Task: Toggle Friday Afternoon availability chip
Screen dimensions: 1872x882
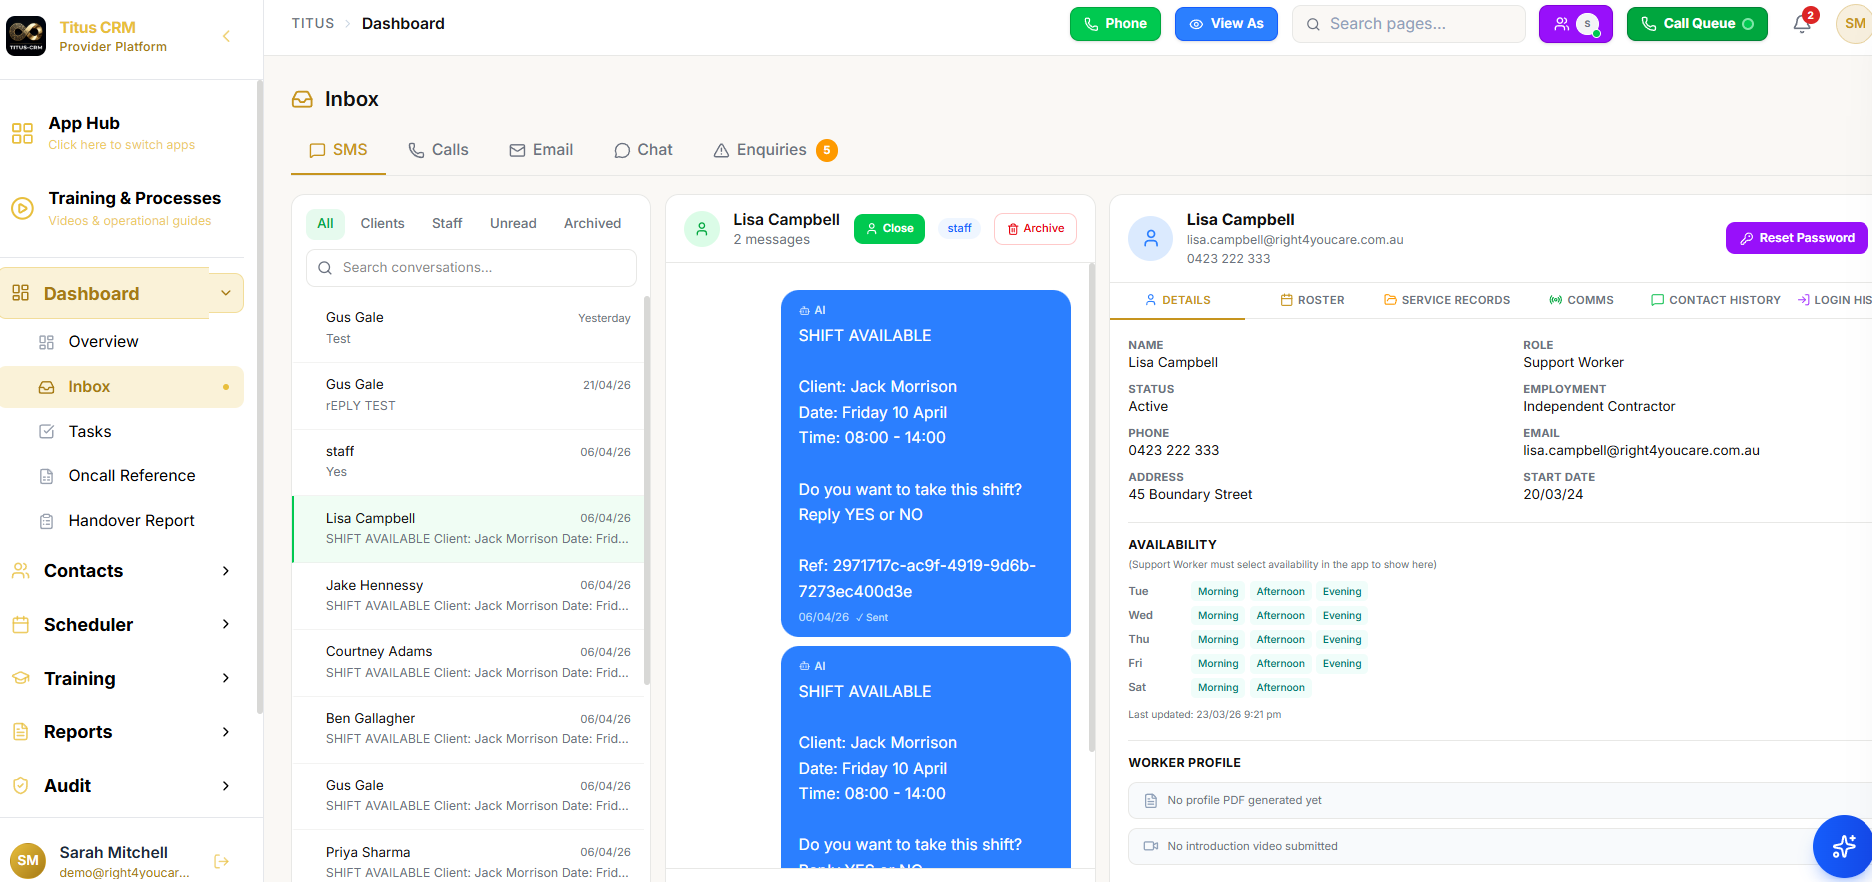Action: click(1280, 664)
